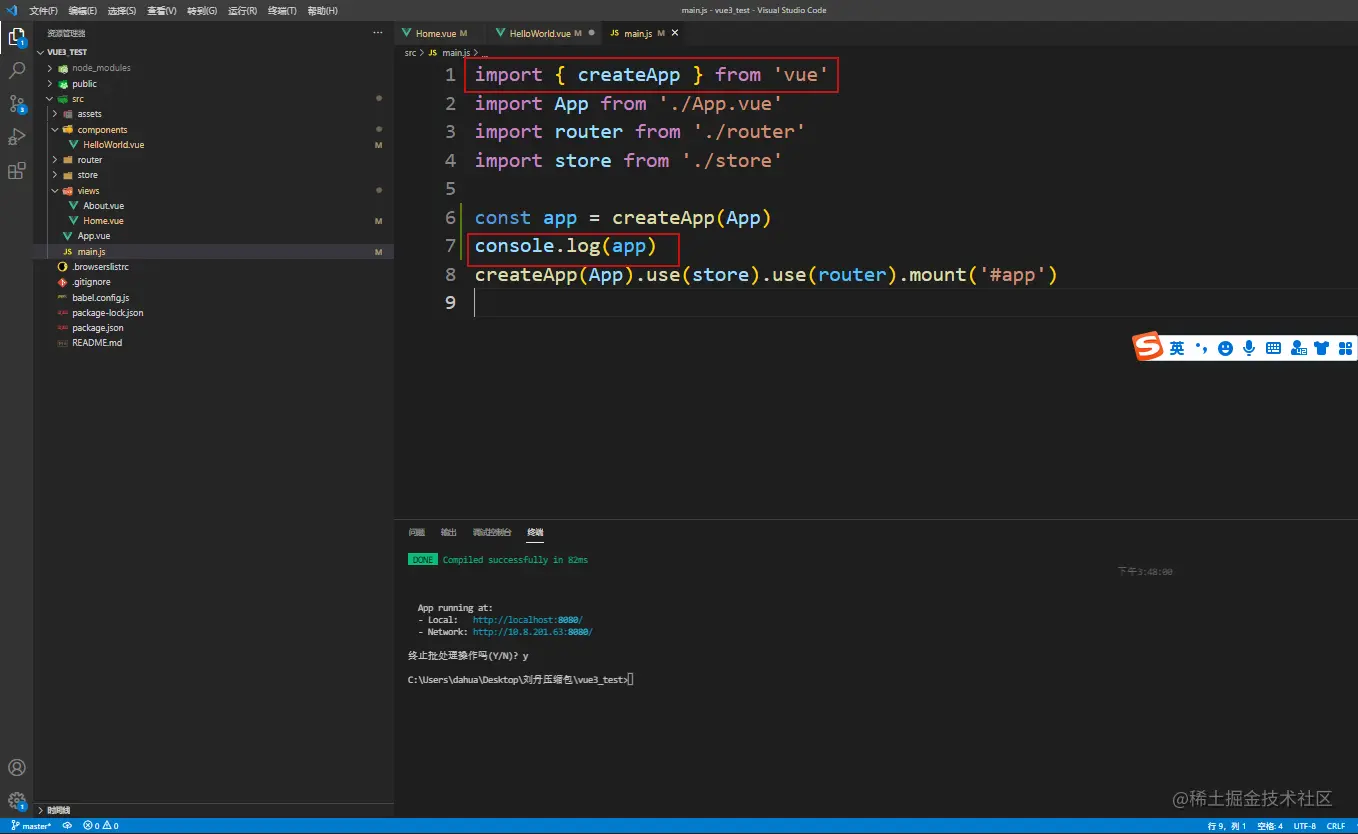Open the skin (shirt) icon on the IME bar
1358x834 pixels.
click(x=1322, y=348)
